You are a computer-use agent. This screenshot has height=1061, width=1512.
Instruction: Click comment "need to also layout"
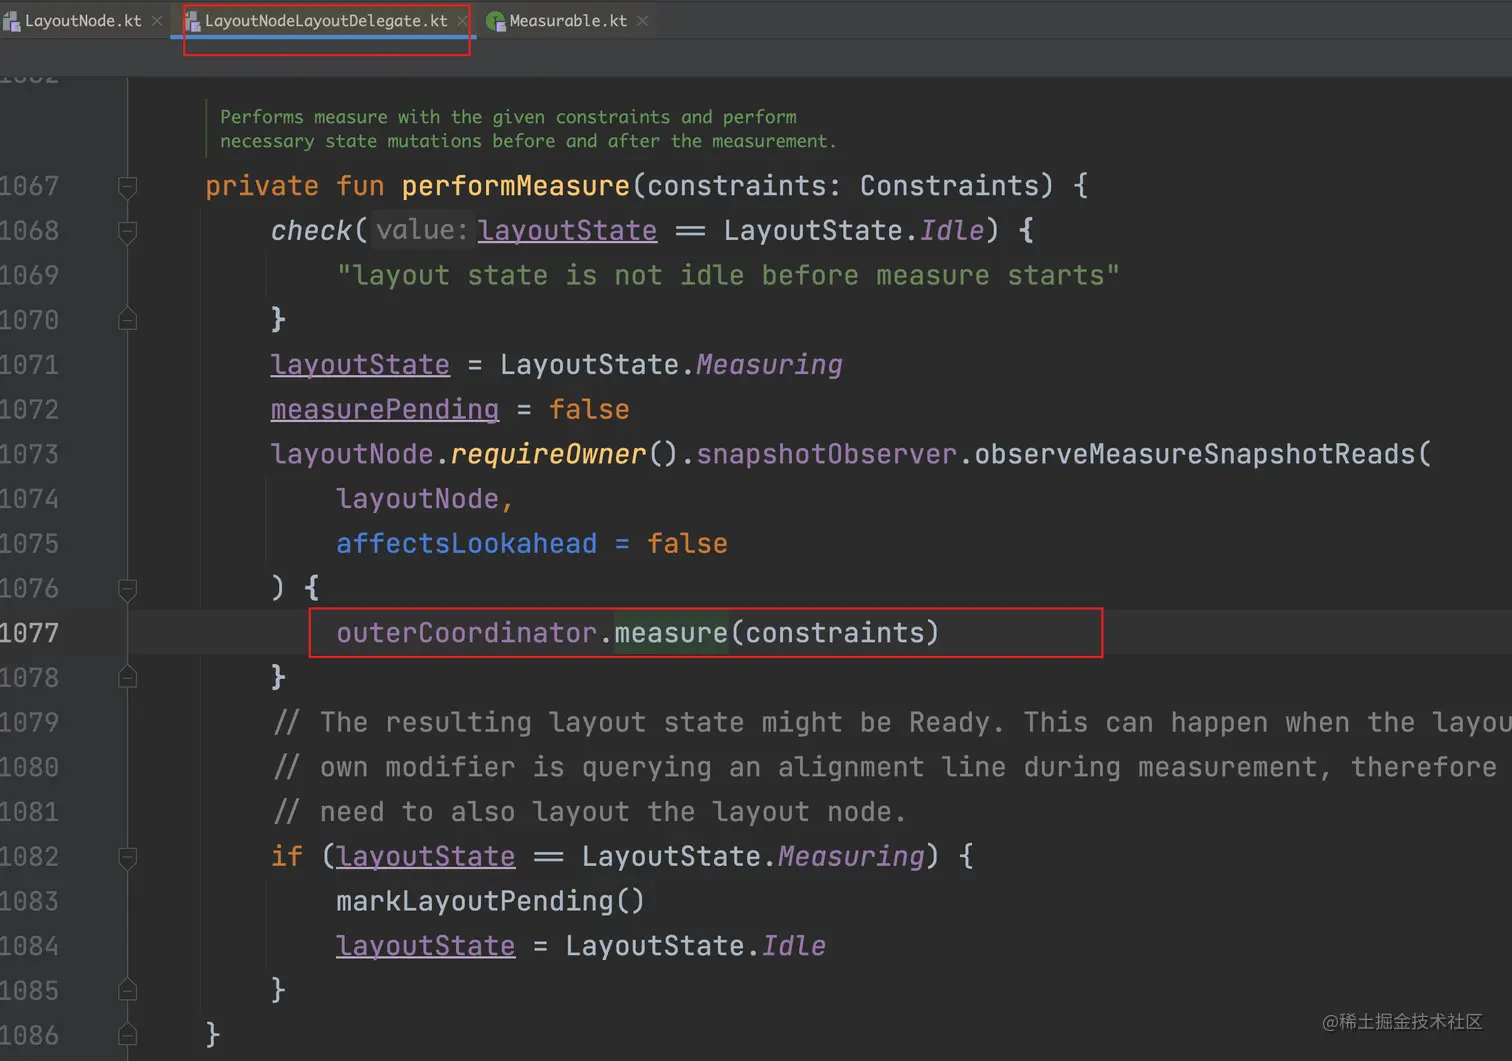click(589, 812)
